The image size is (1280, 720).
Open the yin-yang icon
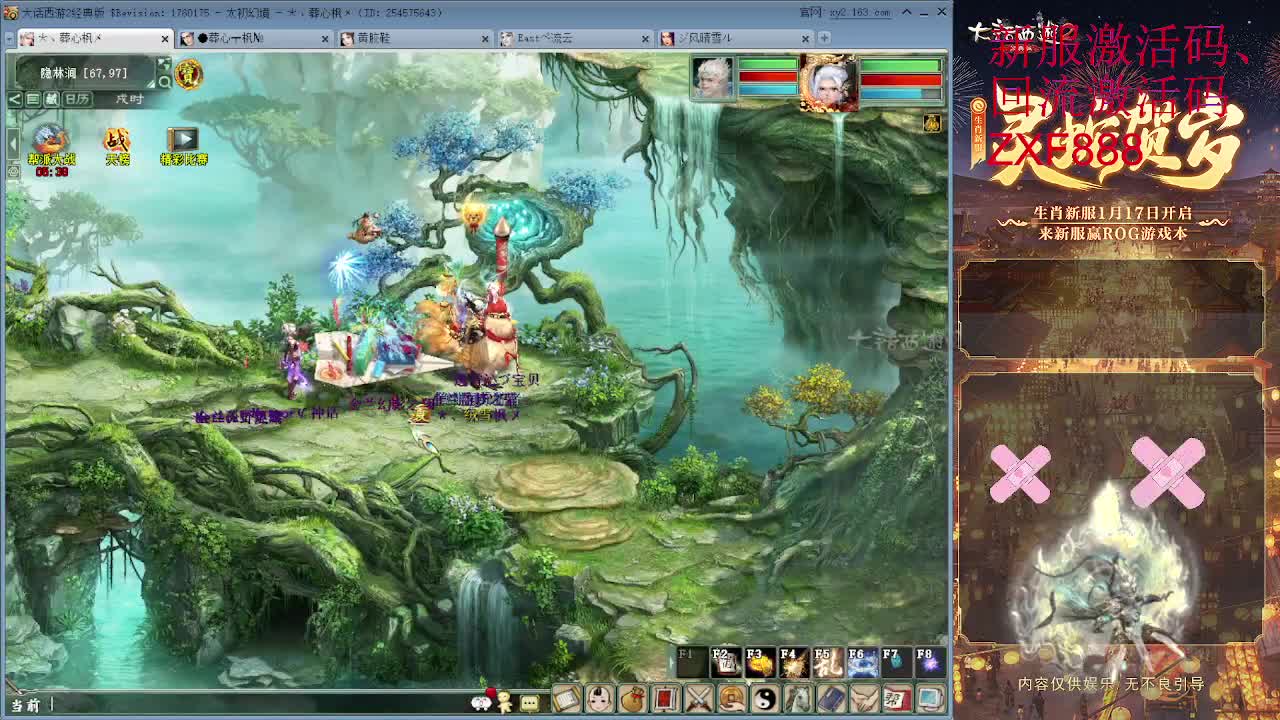coord(765,700)
